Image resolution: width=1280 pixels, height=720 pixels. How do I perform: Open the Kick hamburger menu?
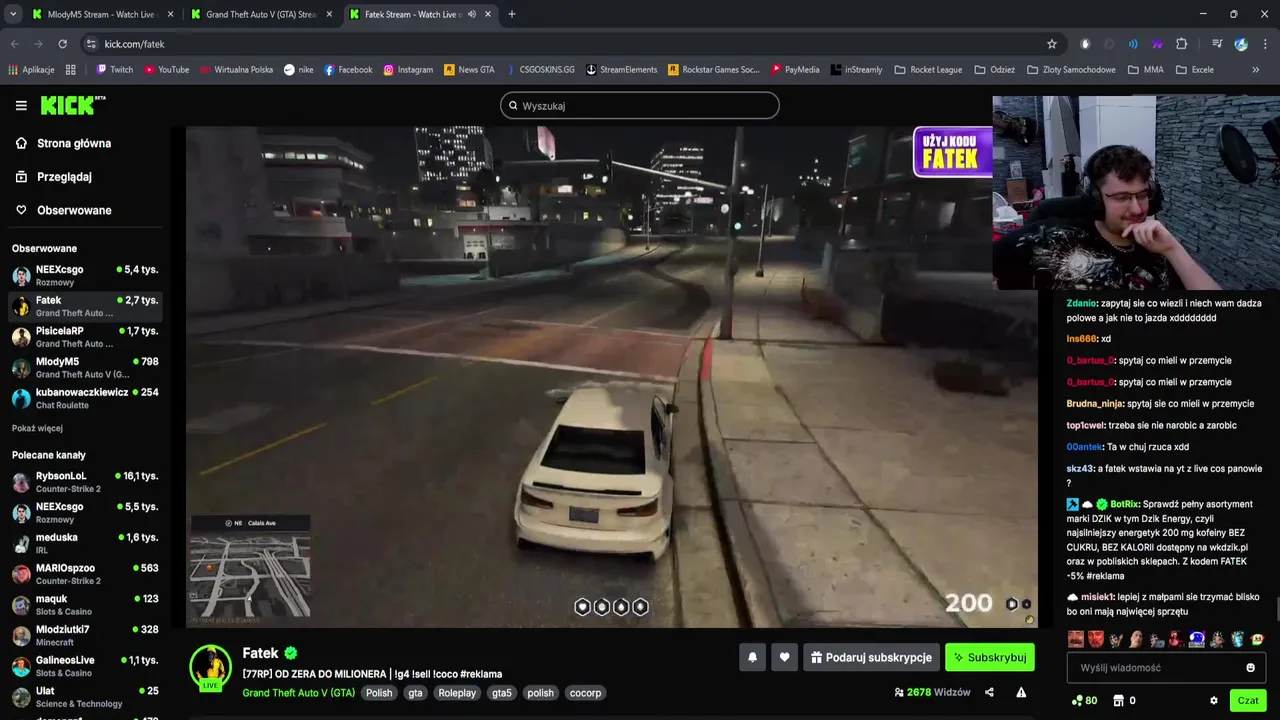coord(21,105)
